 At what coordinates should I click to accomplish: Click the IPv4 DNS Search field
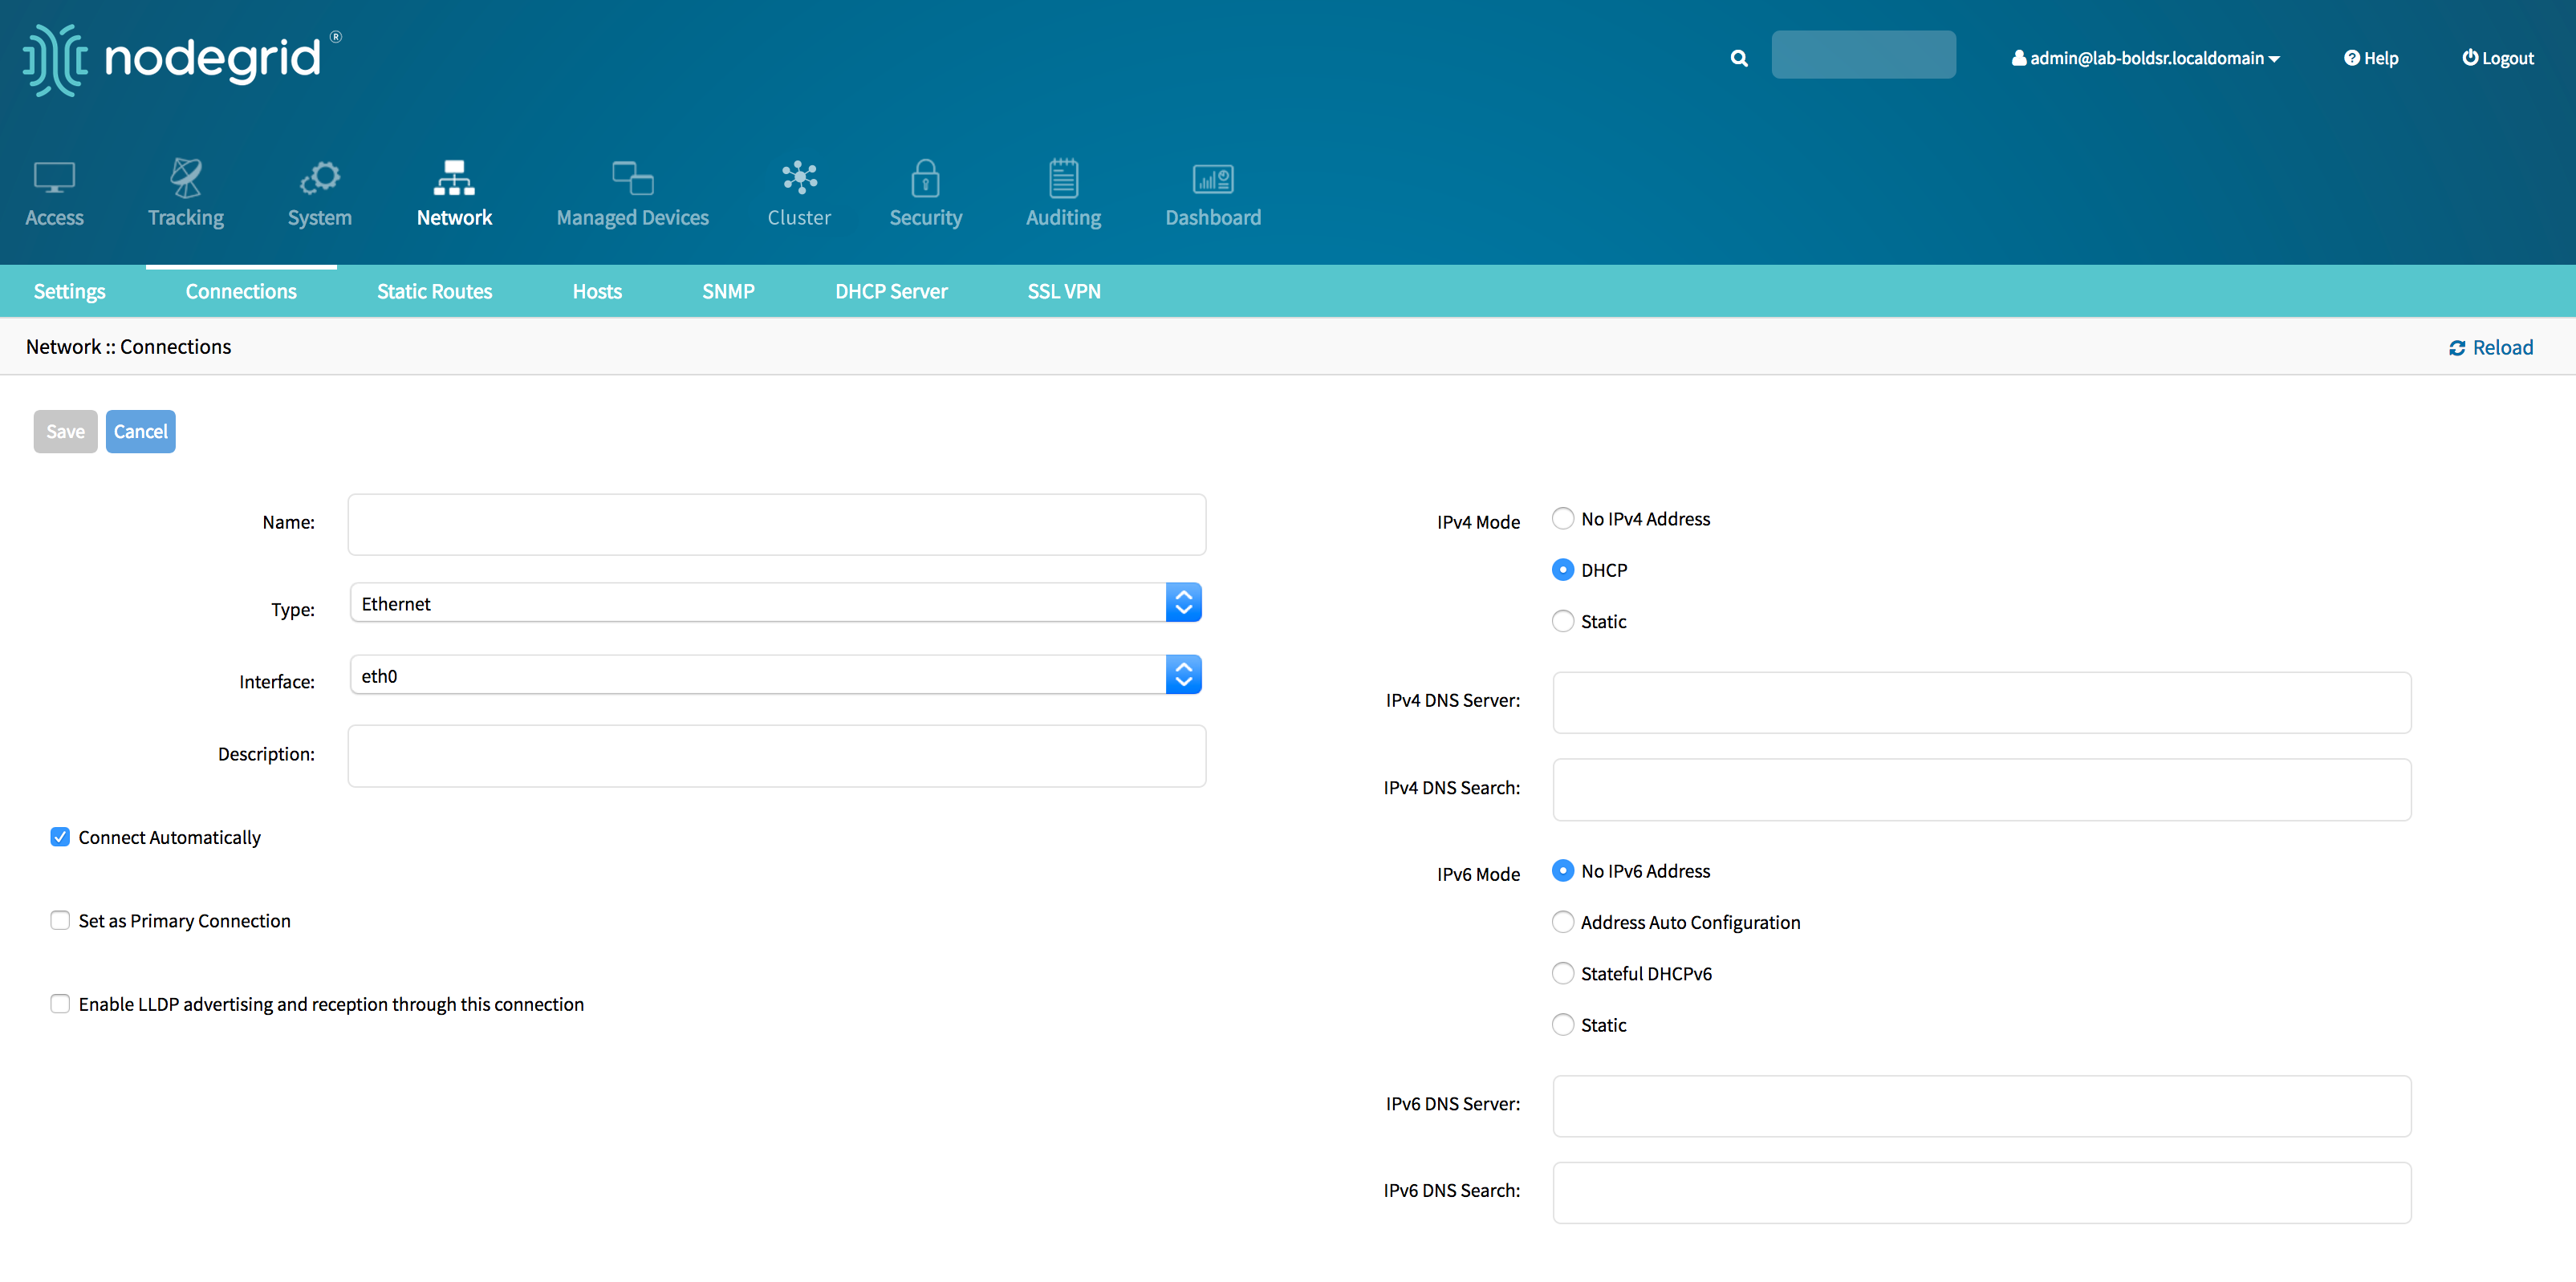tap(1981, 789)
